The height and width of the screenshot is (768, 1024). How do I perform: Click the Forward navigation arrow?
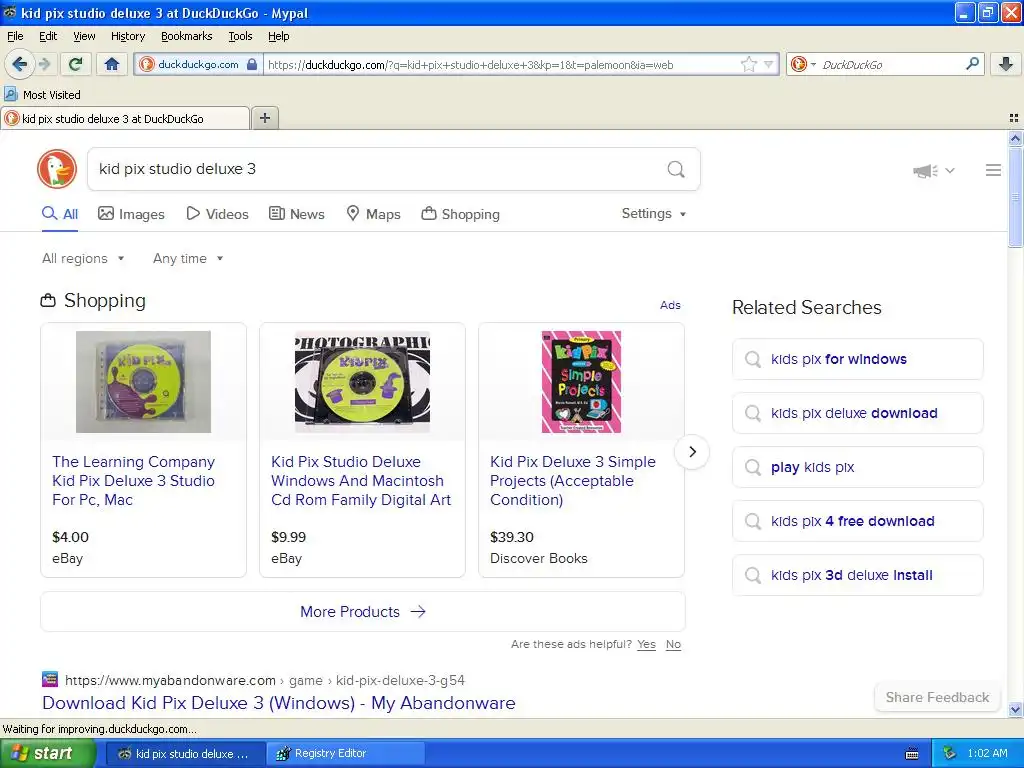pos(45,64)
